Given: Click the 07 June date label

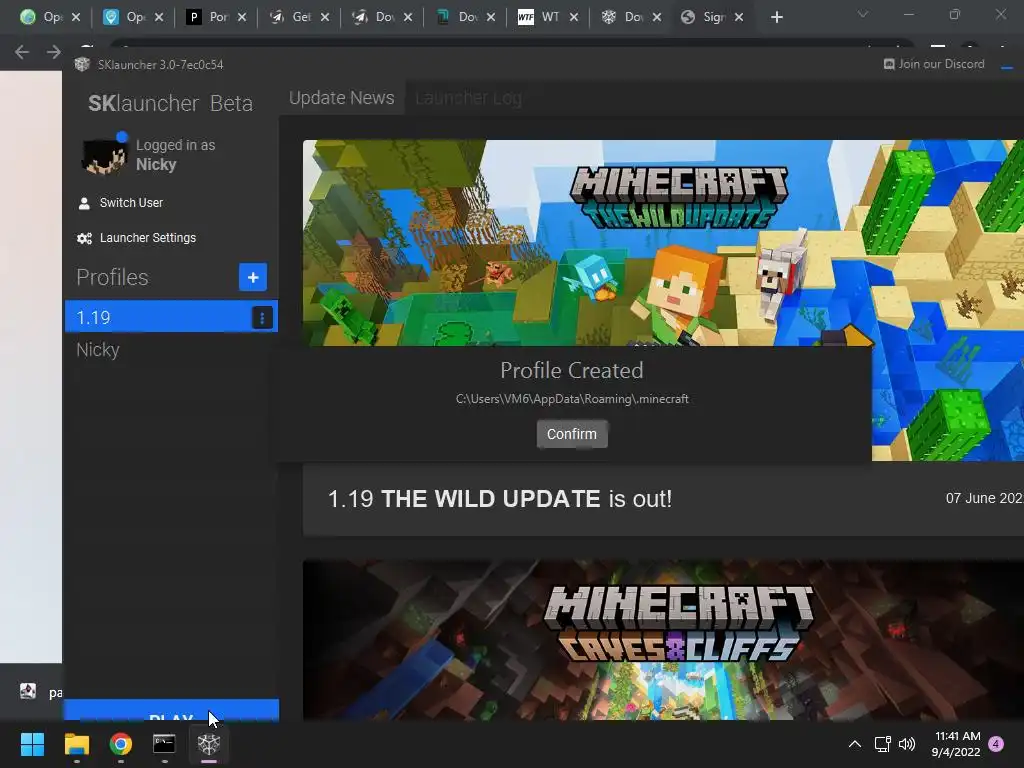Looking at the screenshot, I should click(984, 498).
